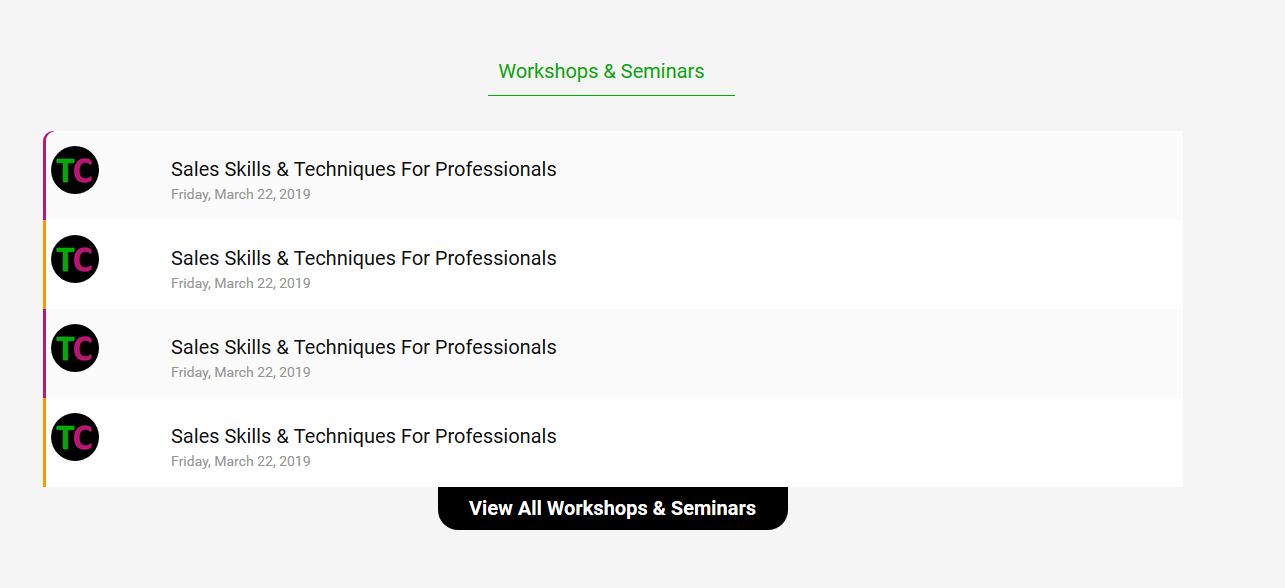Viewport: 1285px width, 588px height.
Task: Open the first Sales Skills & Techniques listing title
Action: [363, 169]
